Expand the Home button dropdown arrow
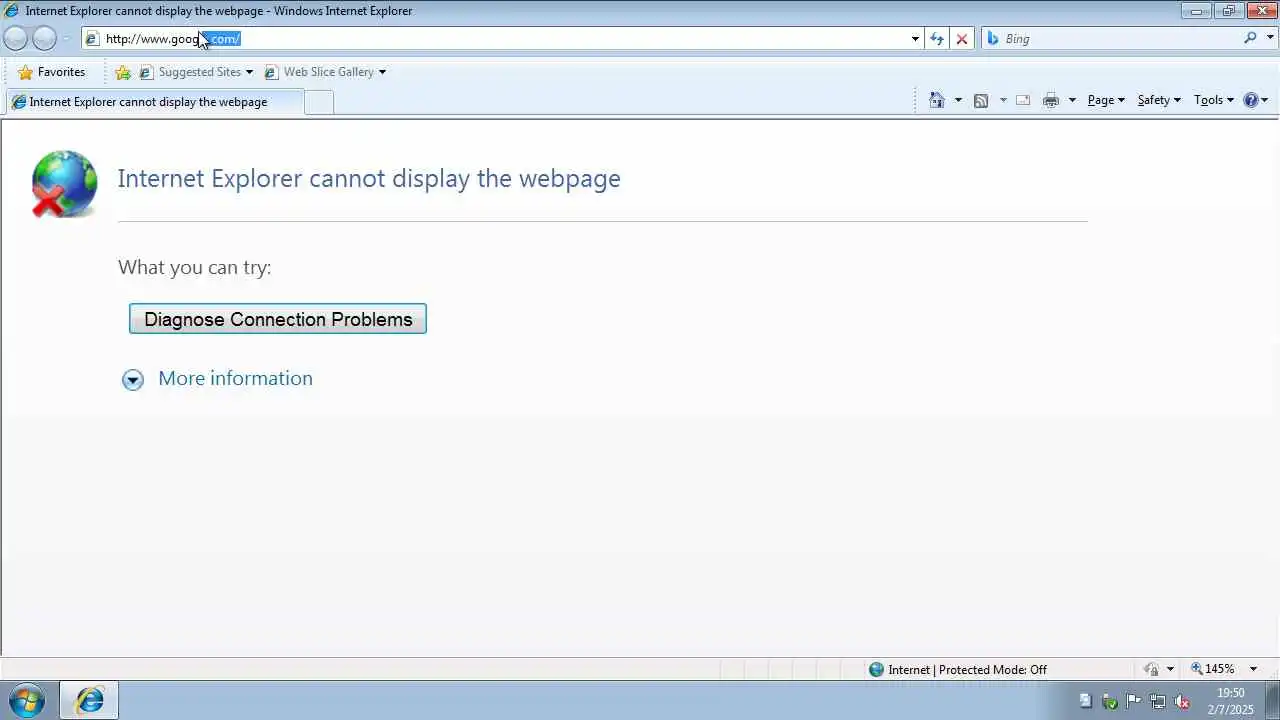Viewport: 1280px width, 720px height. [958, 100]
